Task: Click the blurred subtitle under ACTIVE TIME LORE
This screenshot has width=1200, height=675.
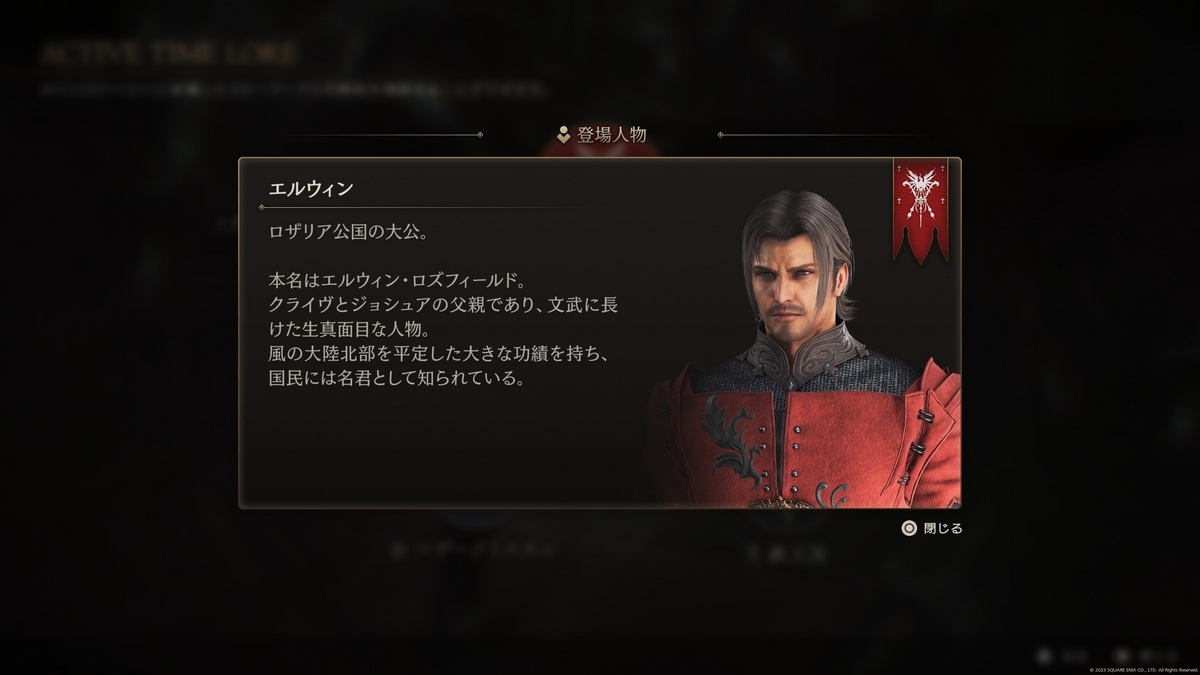Action: [294, 90]
